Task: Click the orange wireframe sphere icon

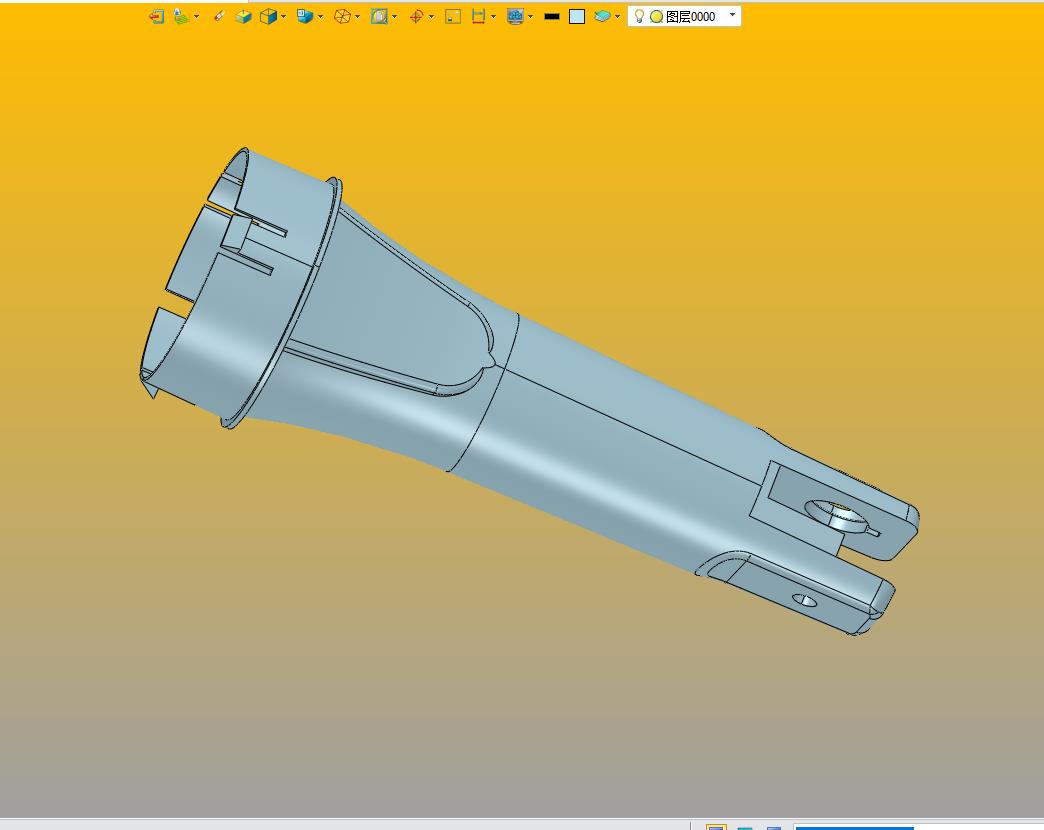Action: tap(342, 17)
